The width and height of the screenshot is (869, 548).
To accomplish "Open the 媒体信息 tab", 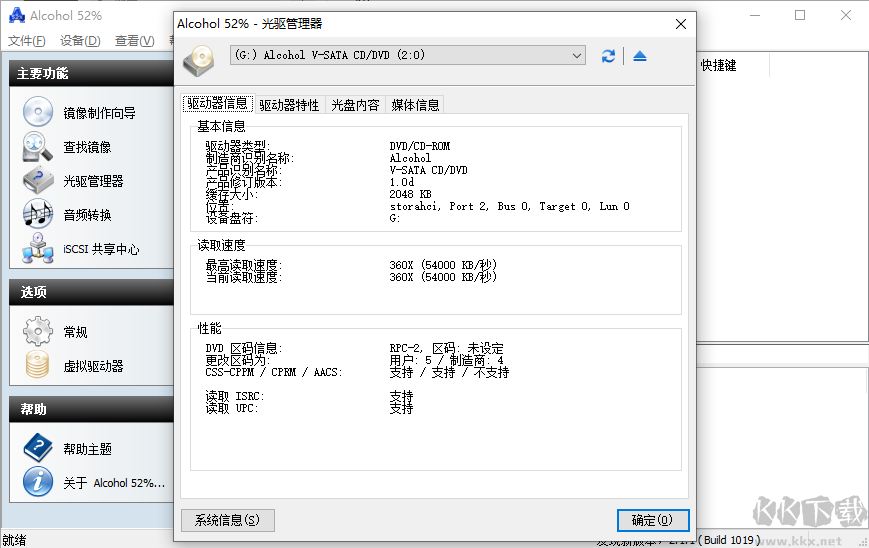I will point(415,105).
